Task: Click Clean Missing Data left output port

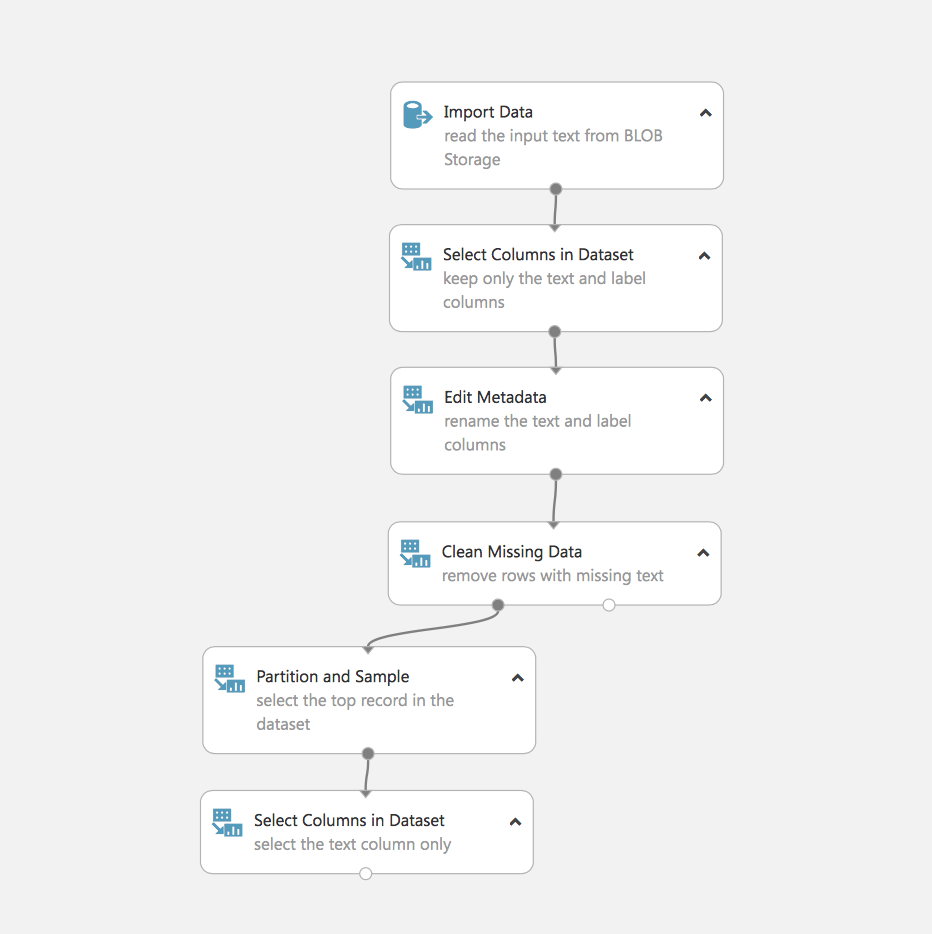Action: [498, 605]
